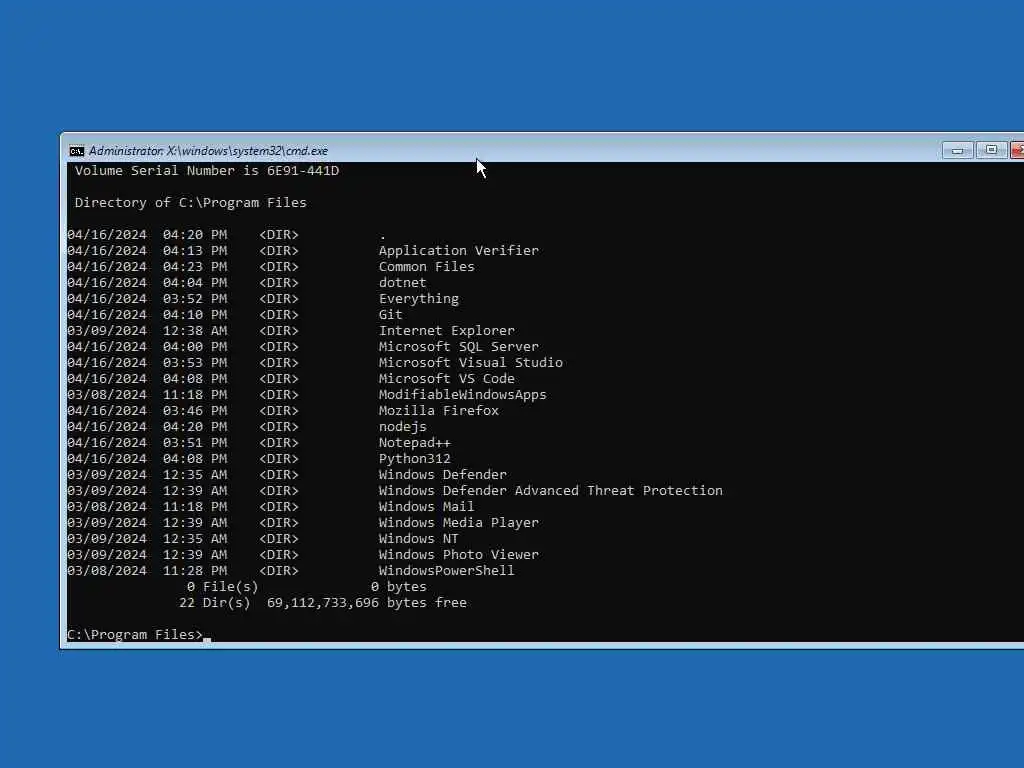Select the 'Notepad++' folder entry

pos(414,443)
